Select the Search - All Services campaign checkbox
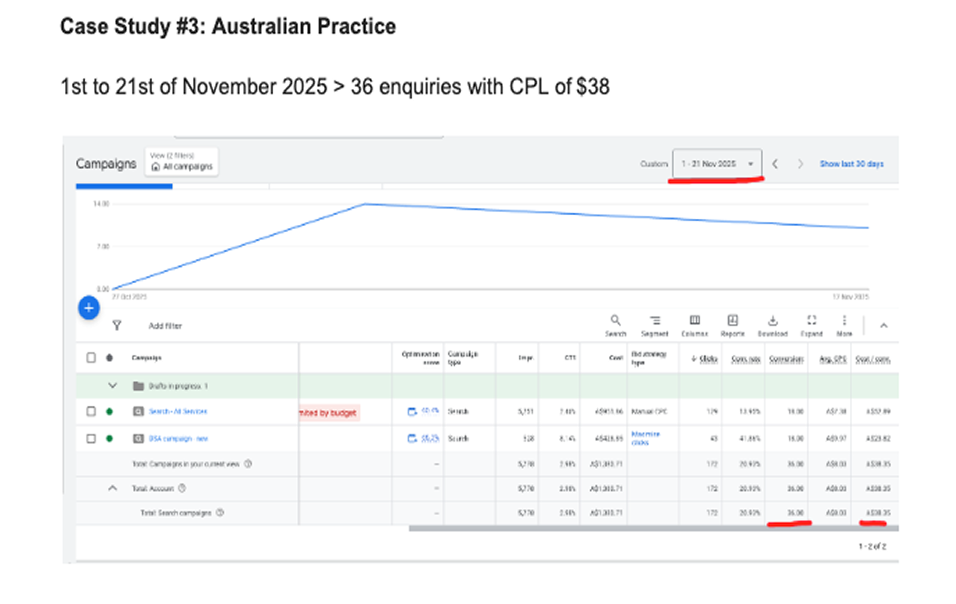 [92, 411]
